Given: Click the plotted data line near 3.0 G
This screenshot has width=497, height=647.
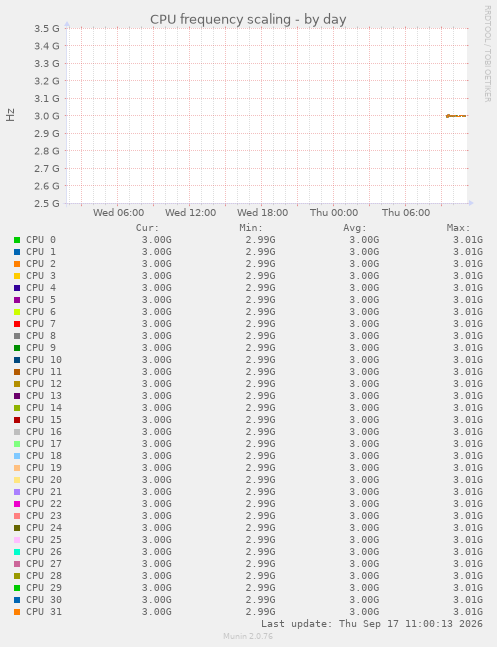Looking at the screenshot, I should click(456, 116).
